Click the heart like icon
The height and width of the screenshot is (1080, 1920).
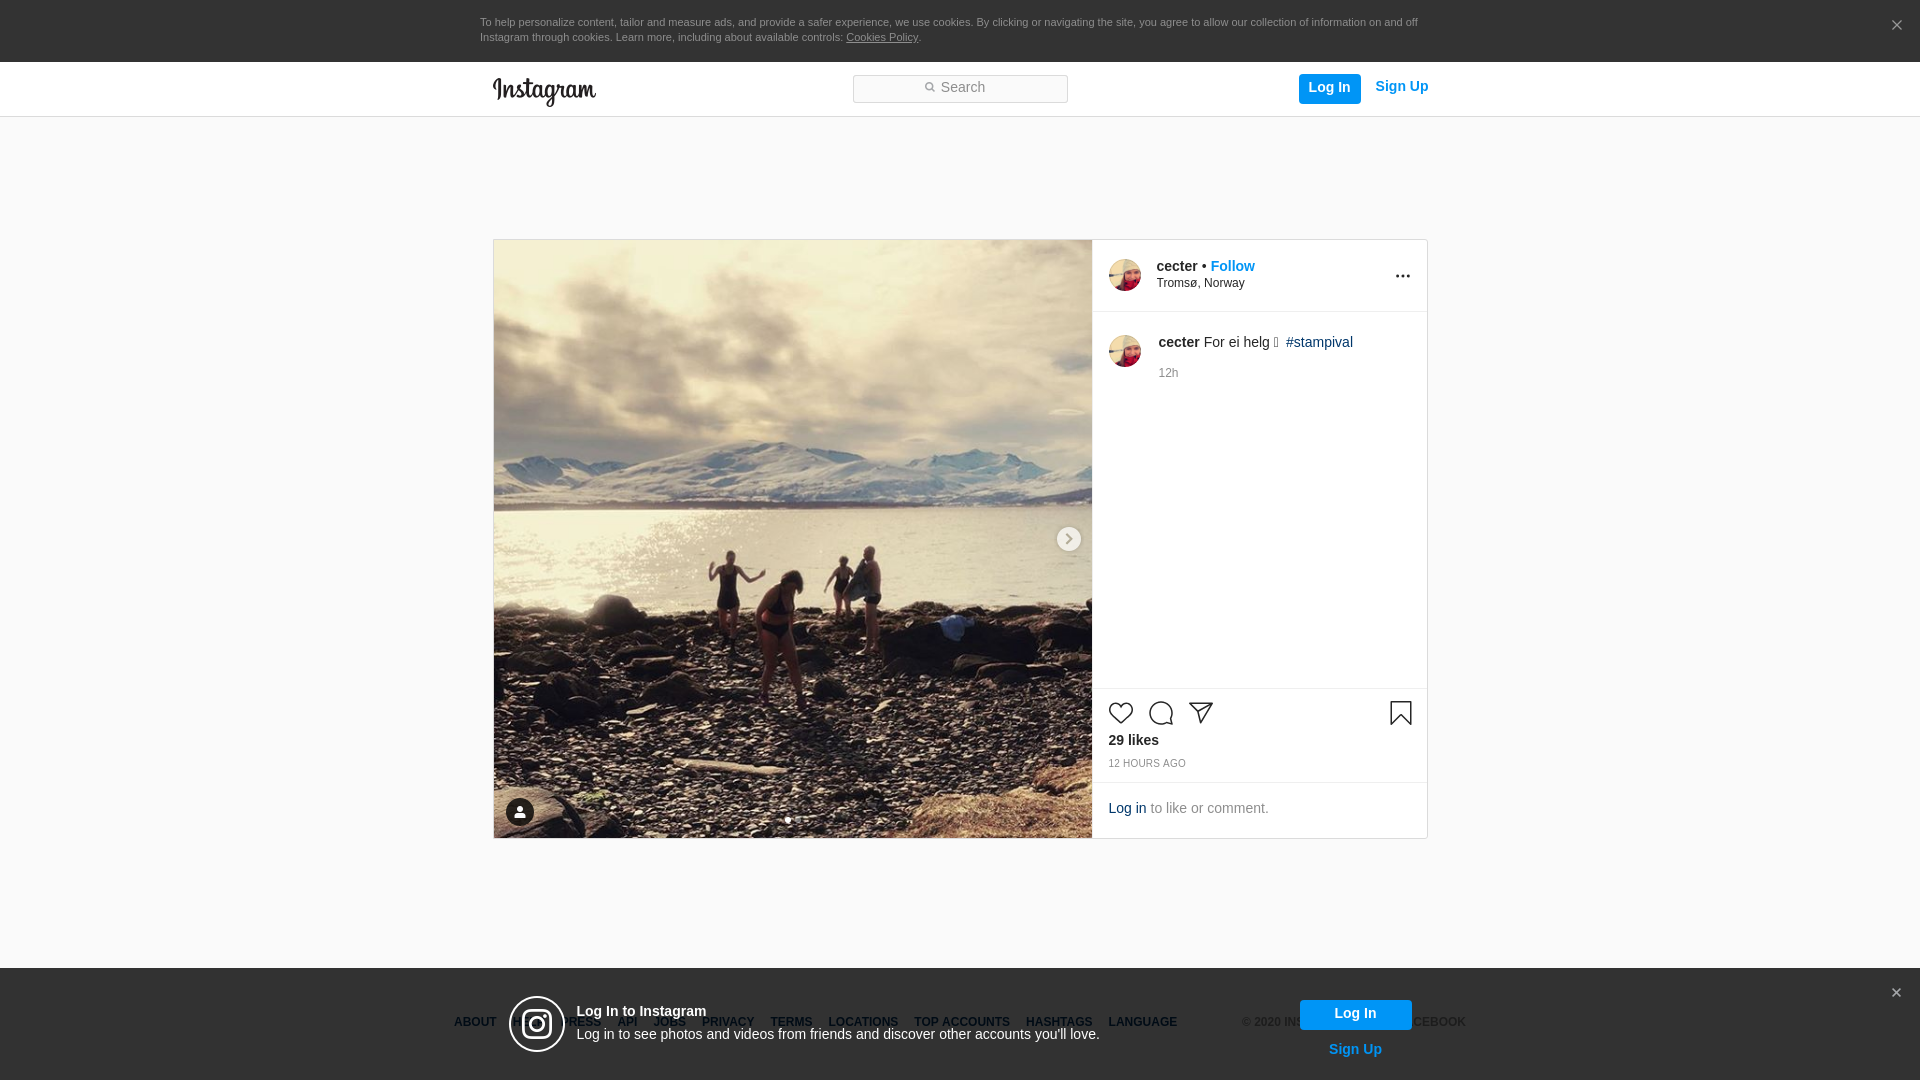[1121, 713]
